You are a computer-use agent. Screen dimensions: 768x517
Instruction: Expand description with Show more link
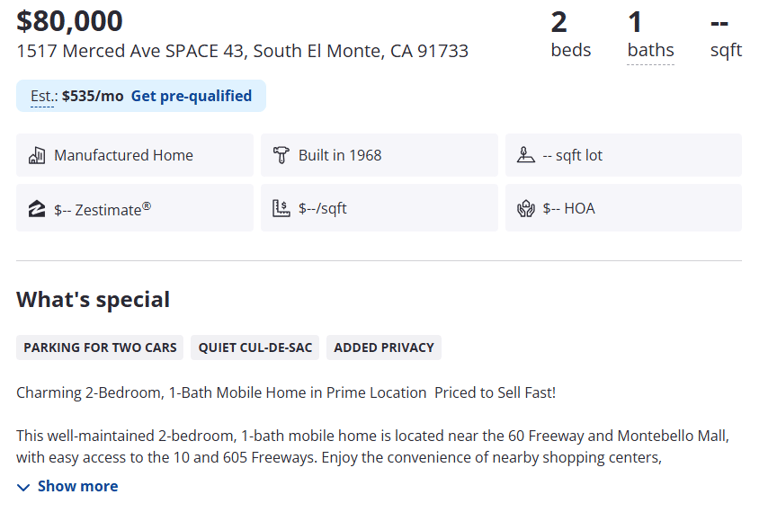pyautogui.click(x=68, y=486)
